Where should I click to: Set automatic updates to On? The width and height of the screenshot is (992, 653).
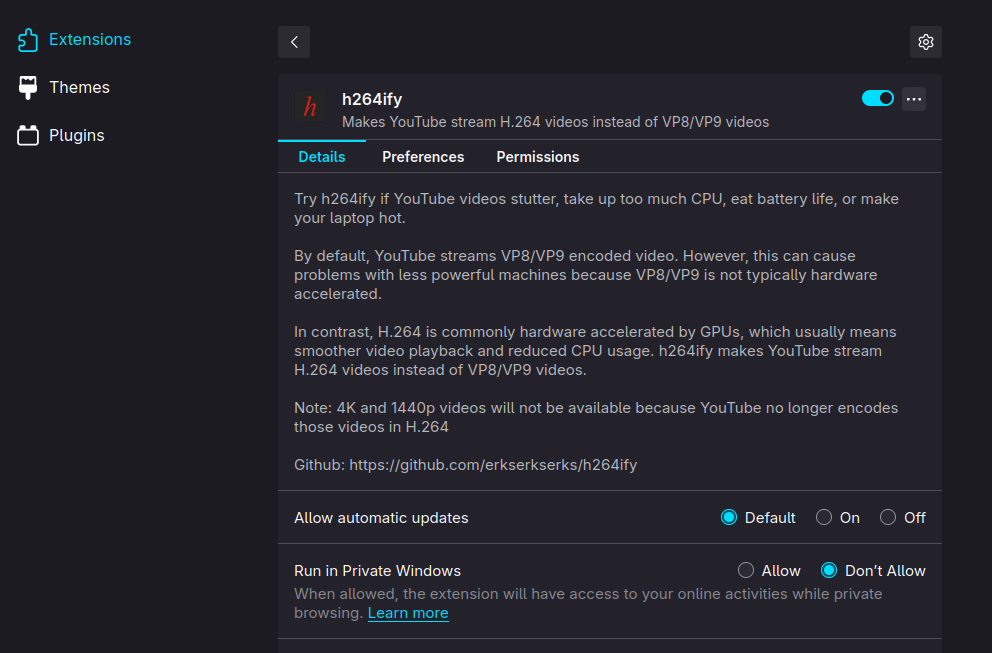point(824,518)
